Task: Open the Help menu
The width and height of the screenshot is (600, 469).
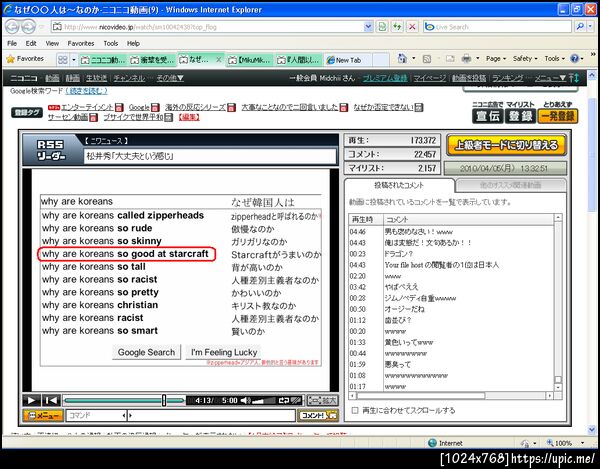Action: tap(133, 43)
